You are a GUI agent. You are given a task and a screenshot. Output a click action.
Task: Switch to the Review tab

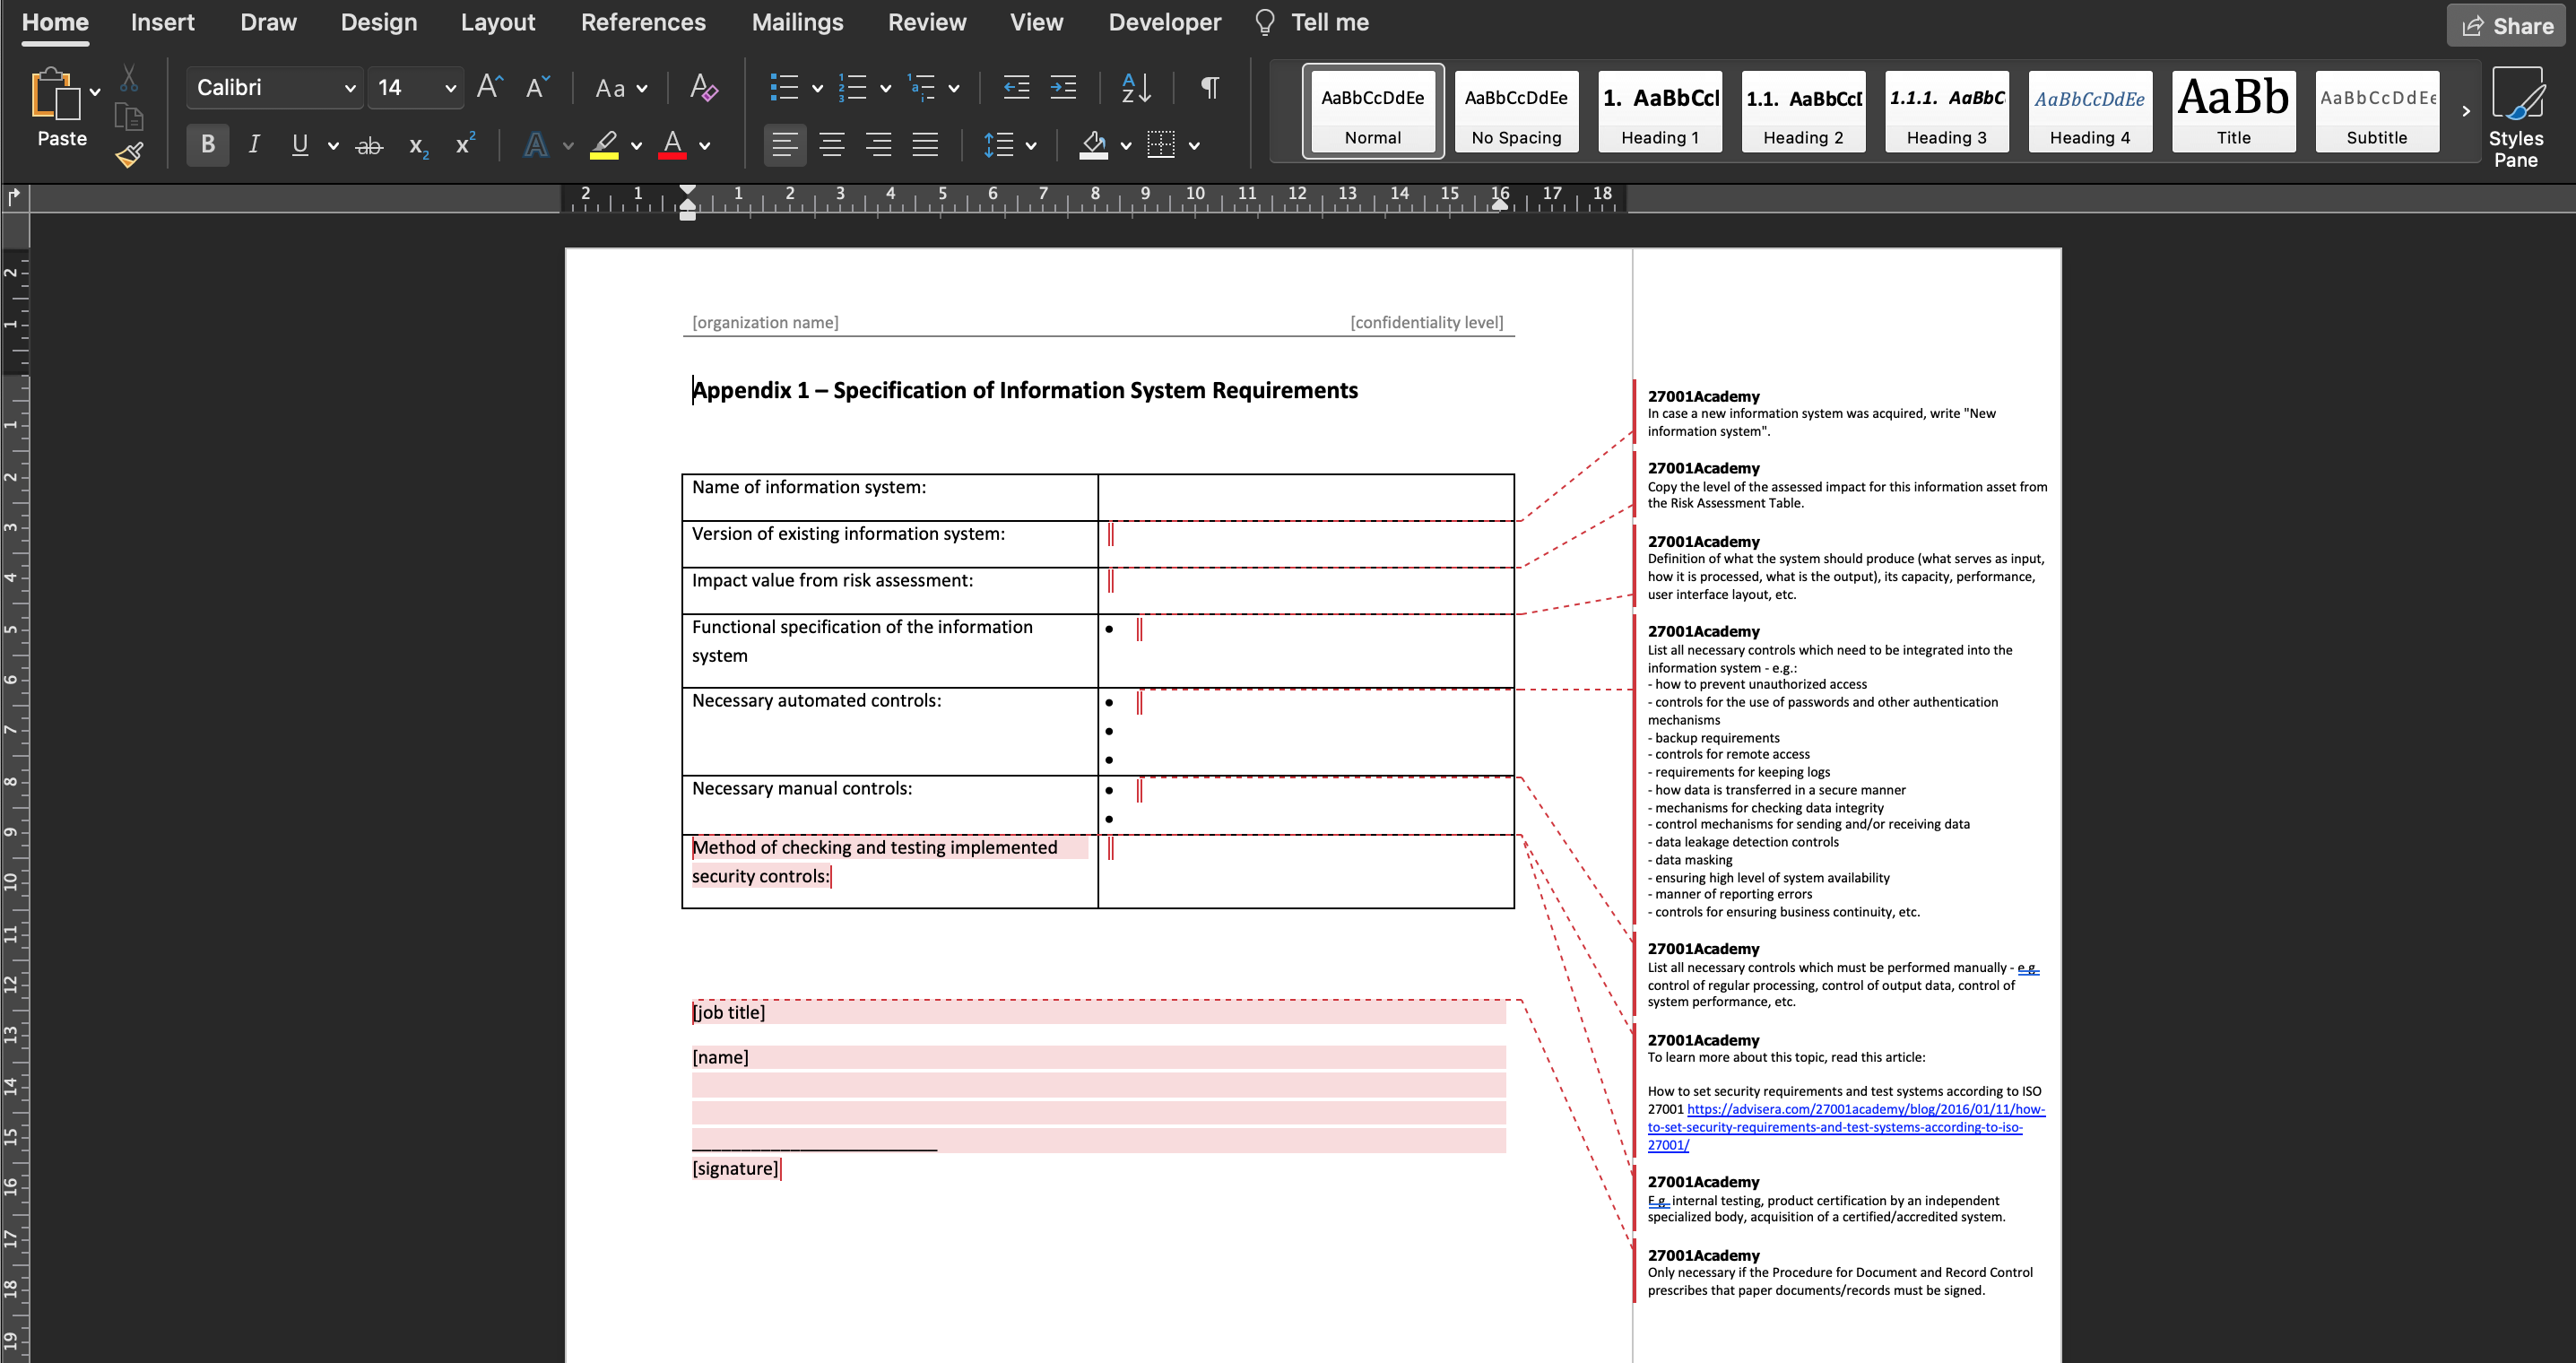point(926,22)
